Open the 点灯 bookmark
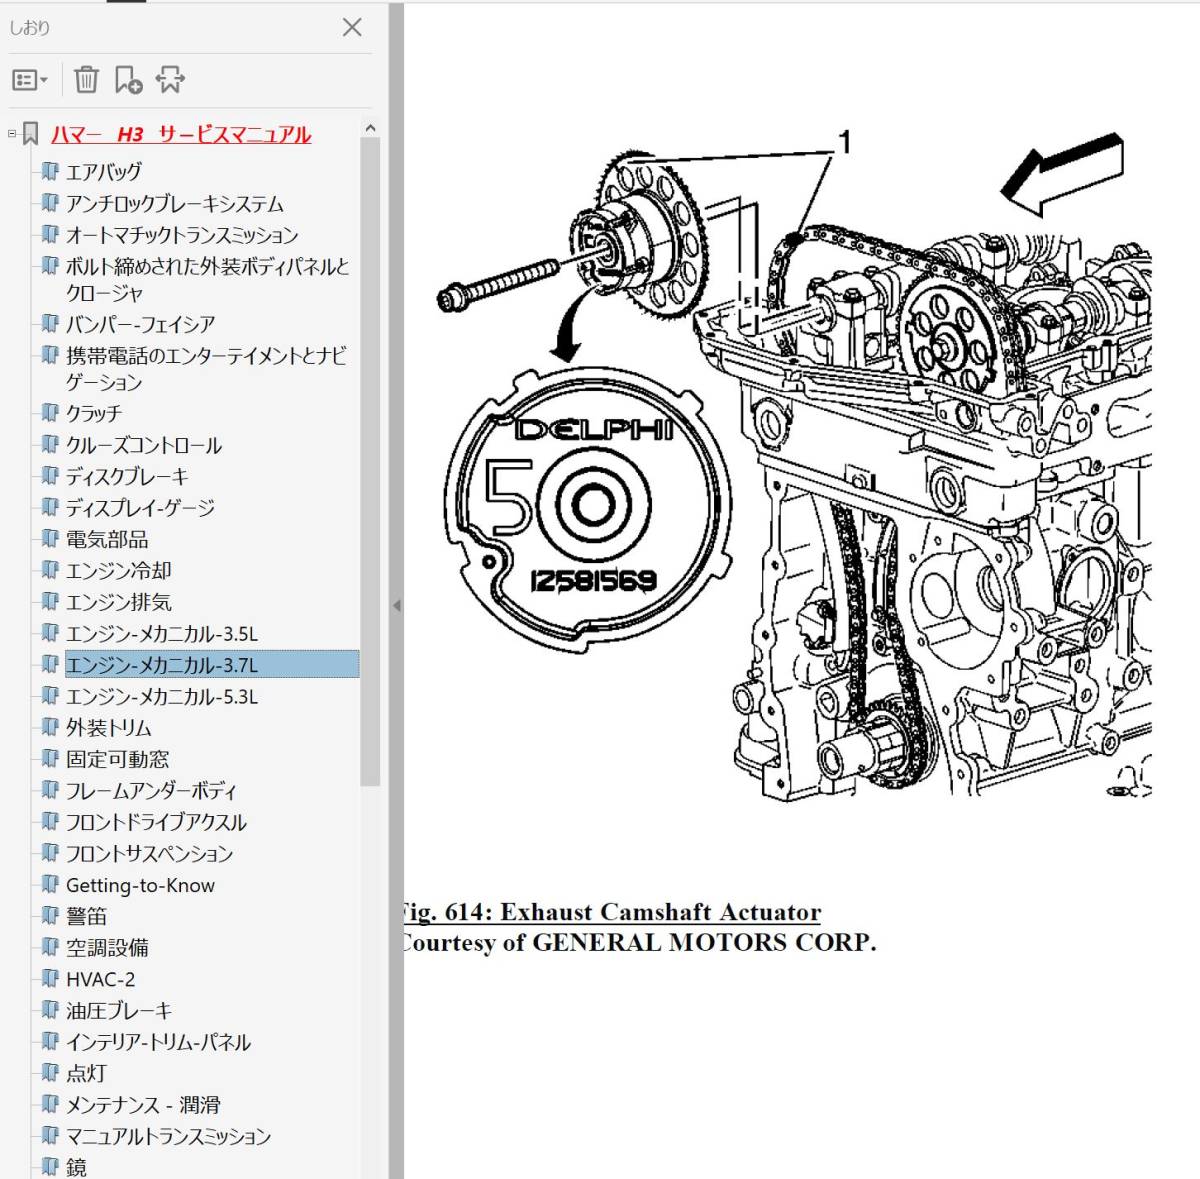1200x1179 pixels. coord(86,1074)
